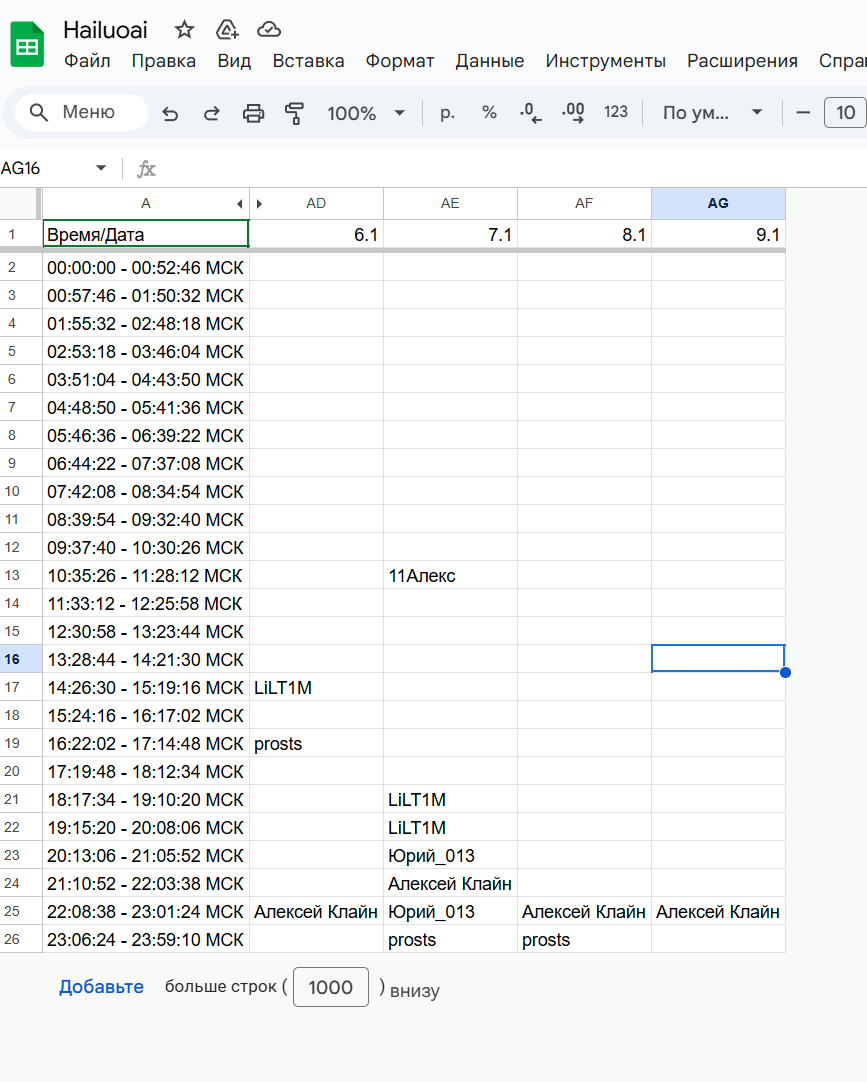The width and height of the screenshot is (867, 1082).
Task: Print the spreadsheet
Action: click(253, 113)
